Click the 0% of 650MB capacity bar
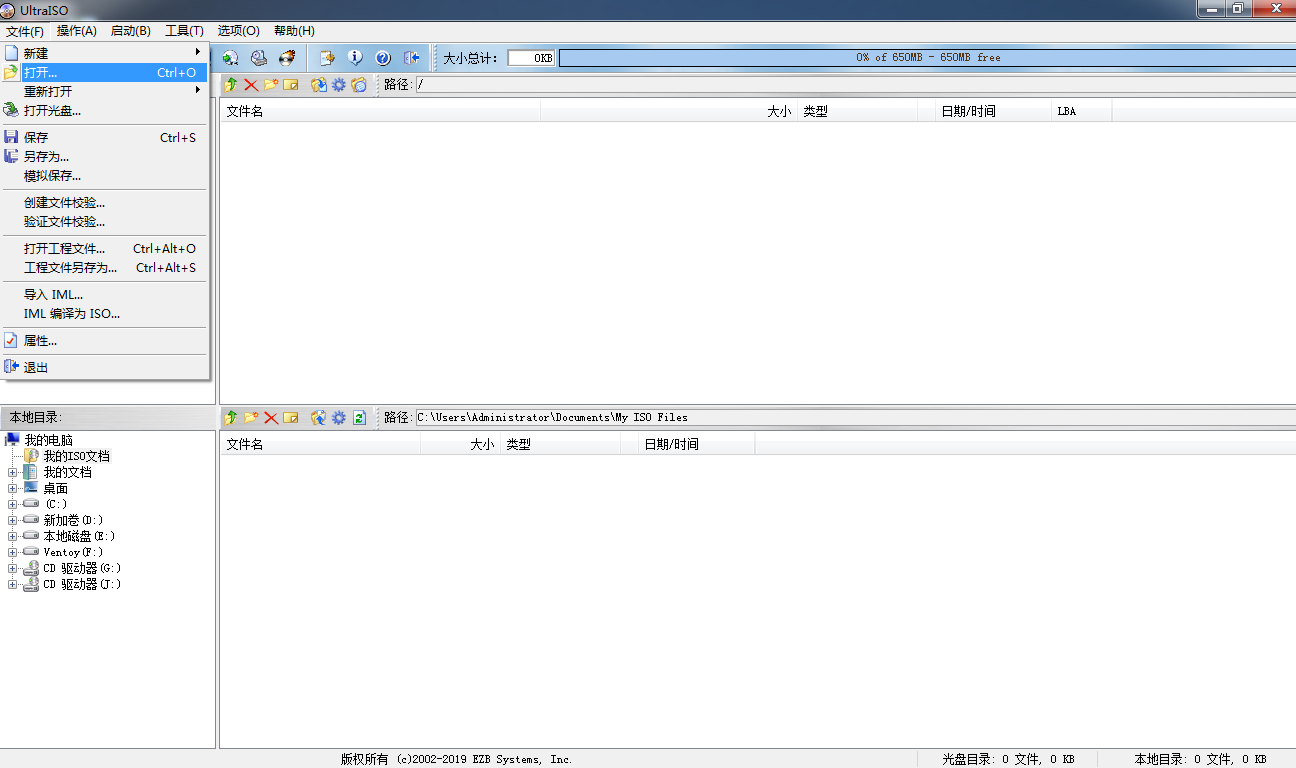The image size is (1296, 768). (927, 58)
